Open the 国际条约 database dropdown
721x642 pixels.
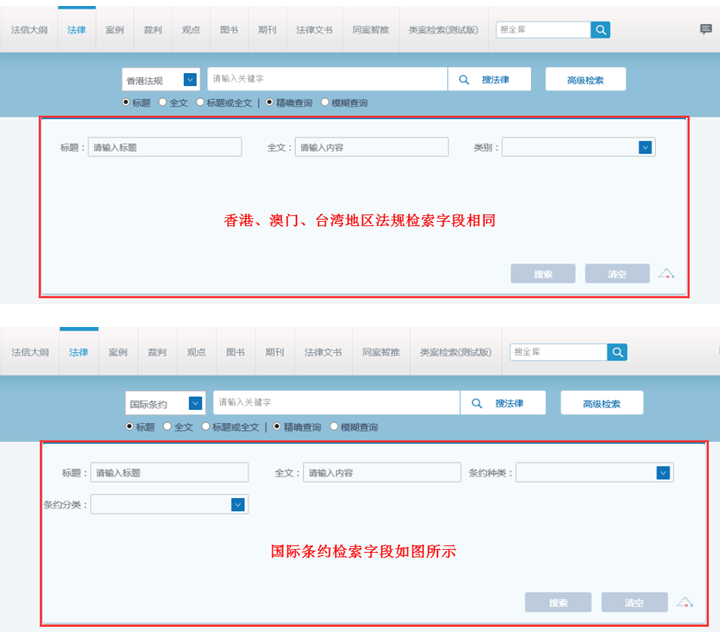[x=195, y=404]
